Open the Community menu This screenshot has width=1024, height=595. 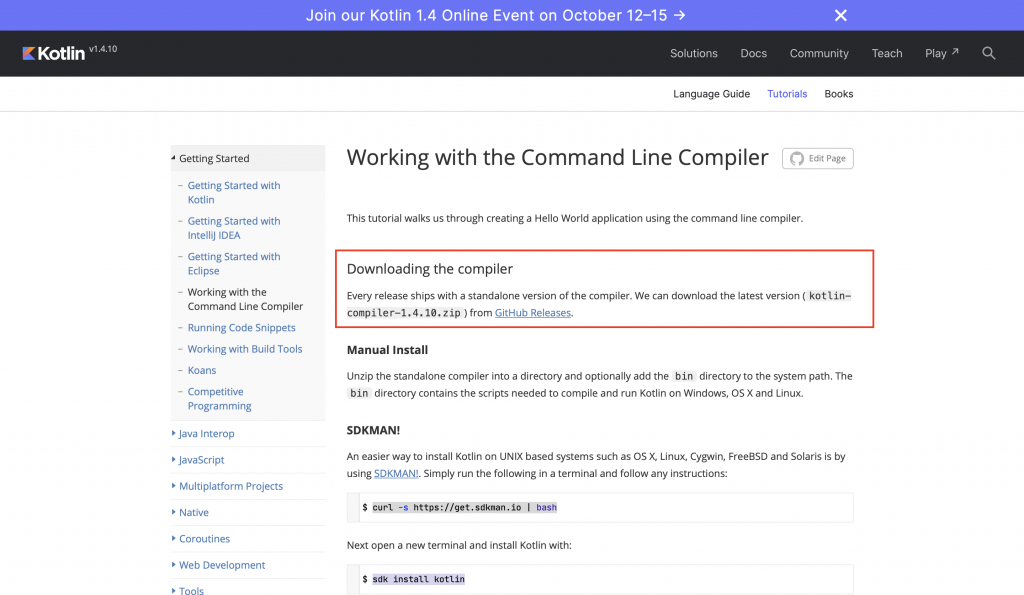pos(819,54)
